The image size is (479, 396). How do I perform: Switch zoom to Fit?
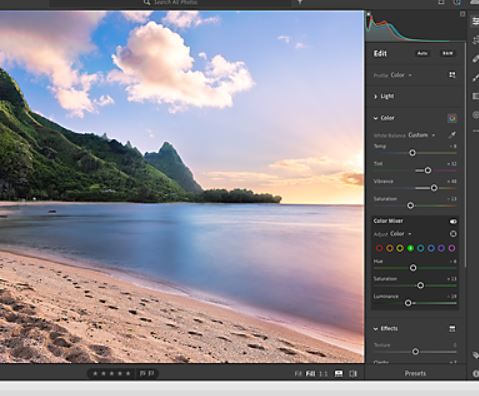pos(298,374)
